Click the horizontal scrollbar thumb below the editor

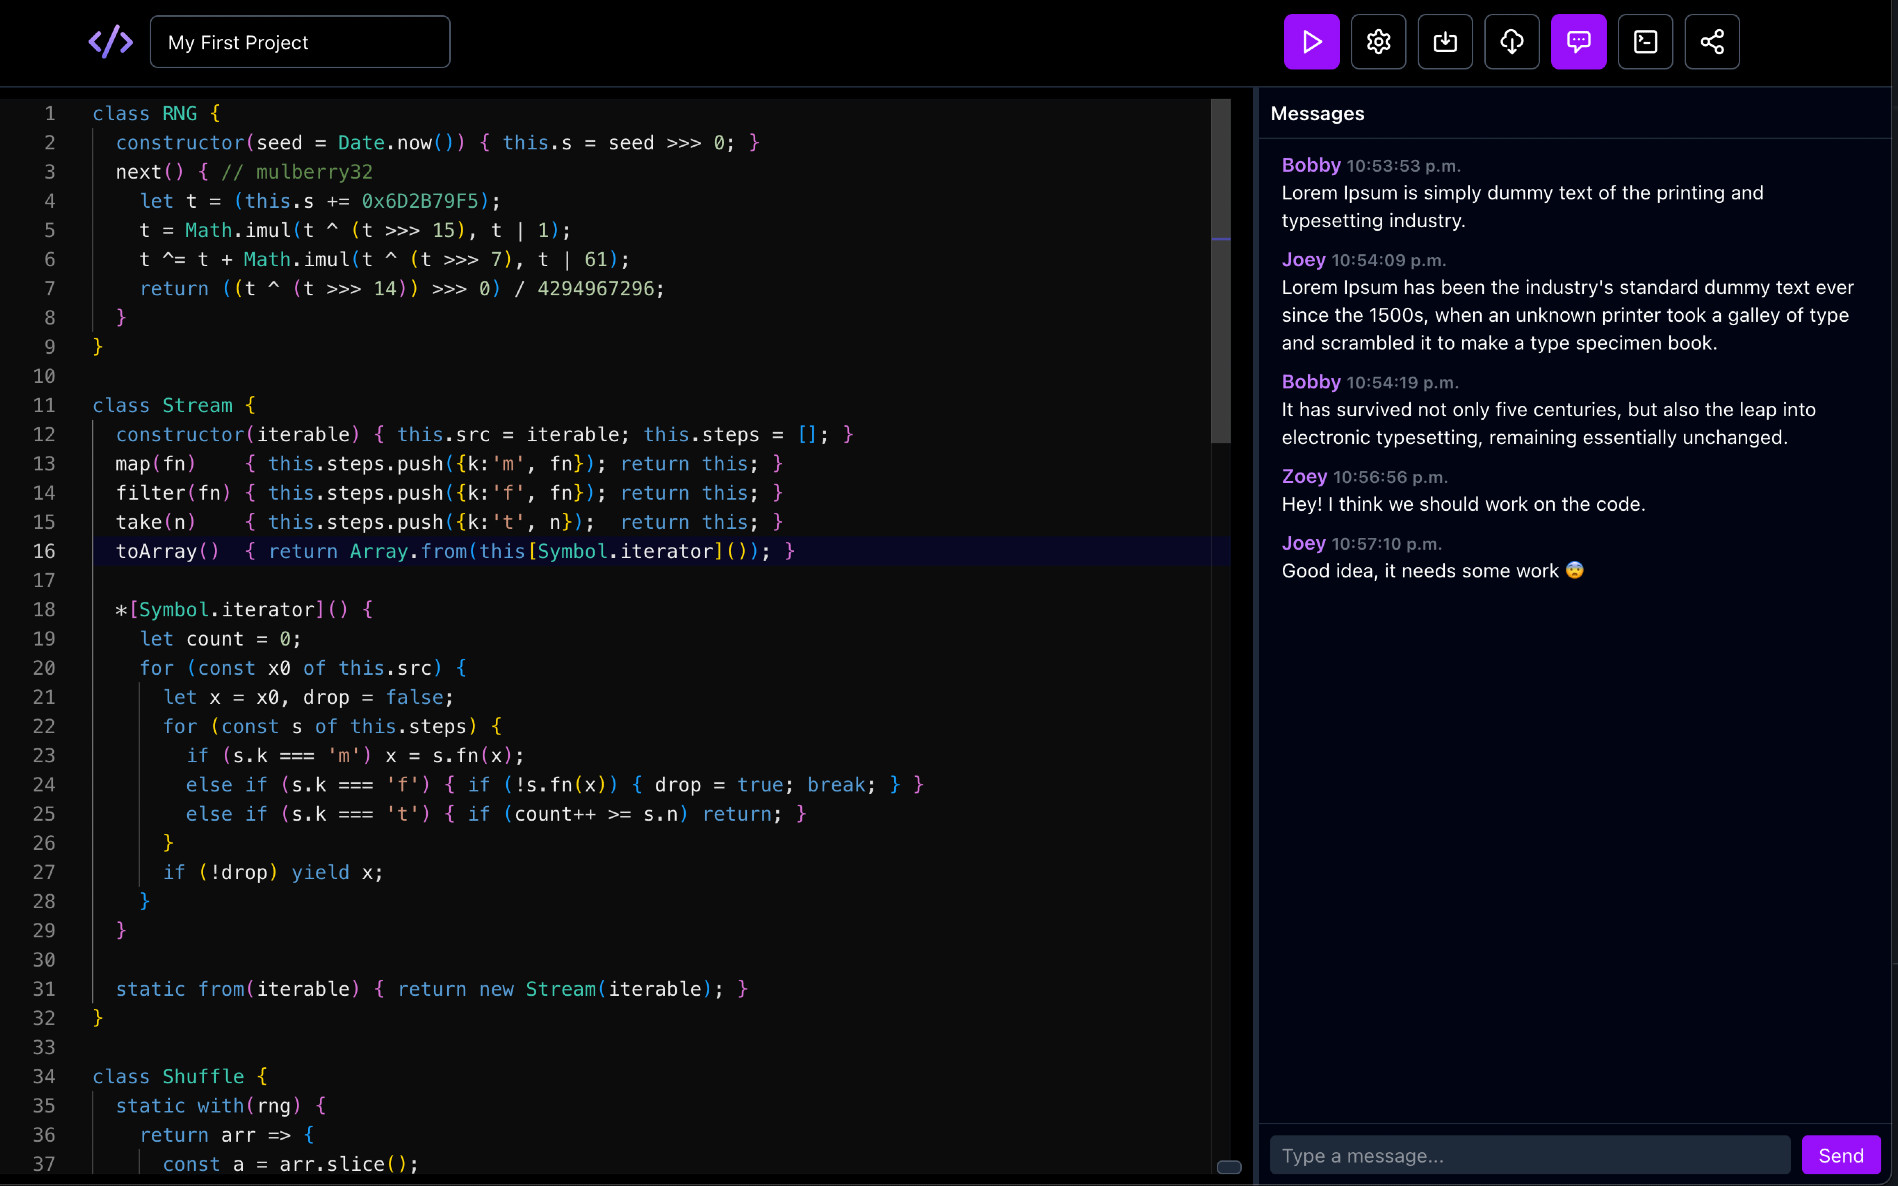pyautogui.click(x=1229, y=1167)
